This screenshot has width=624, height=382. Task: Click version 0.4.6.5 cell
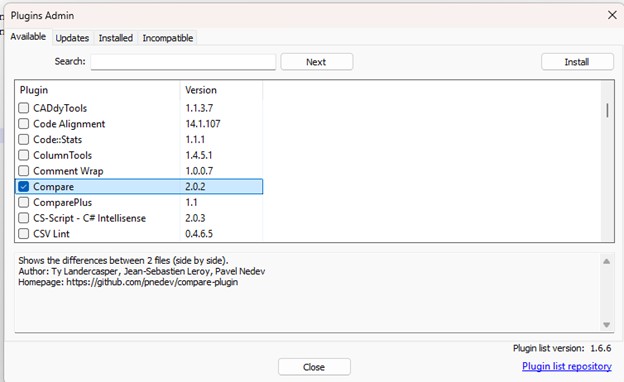pos(199,234)
